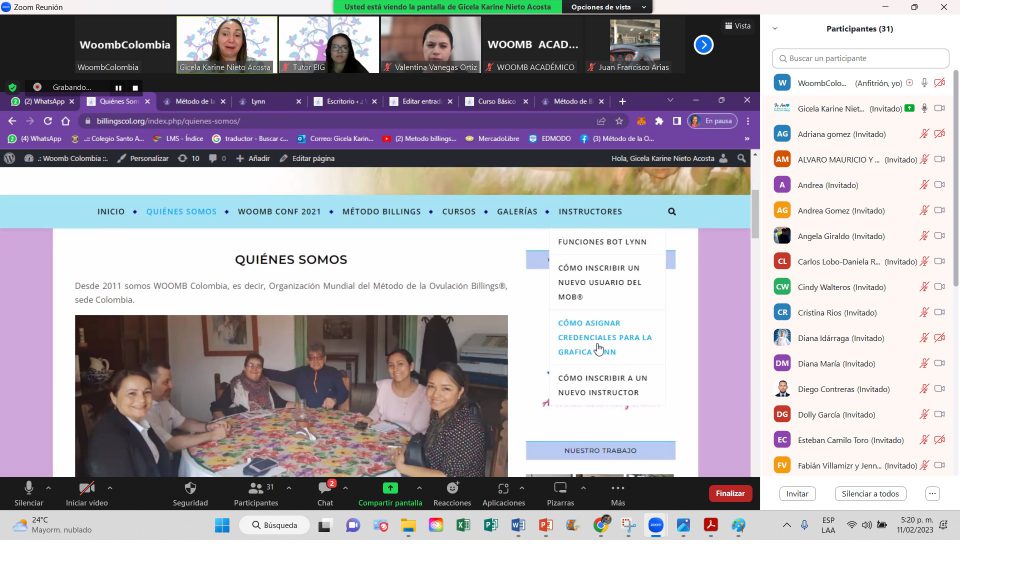Image resolution: width=1024 pixels, height=576 pixels.
Task: Bookmark page with star icon
Action: click(x=618, y=121)
